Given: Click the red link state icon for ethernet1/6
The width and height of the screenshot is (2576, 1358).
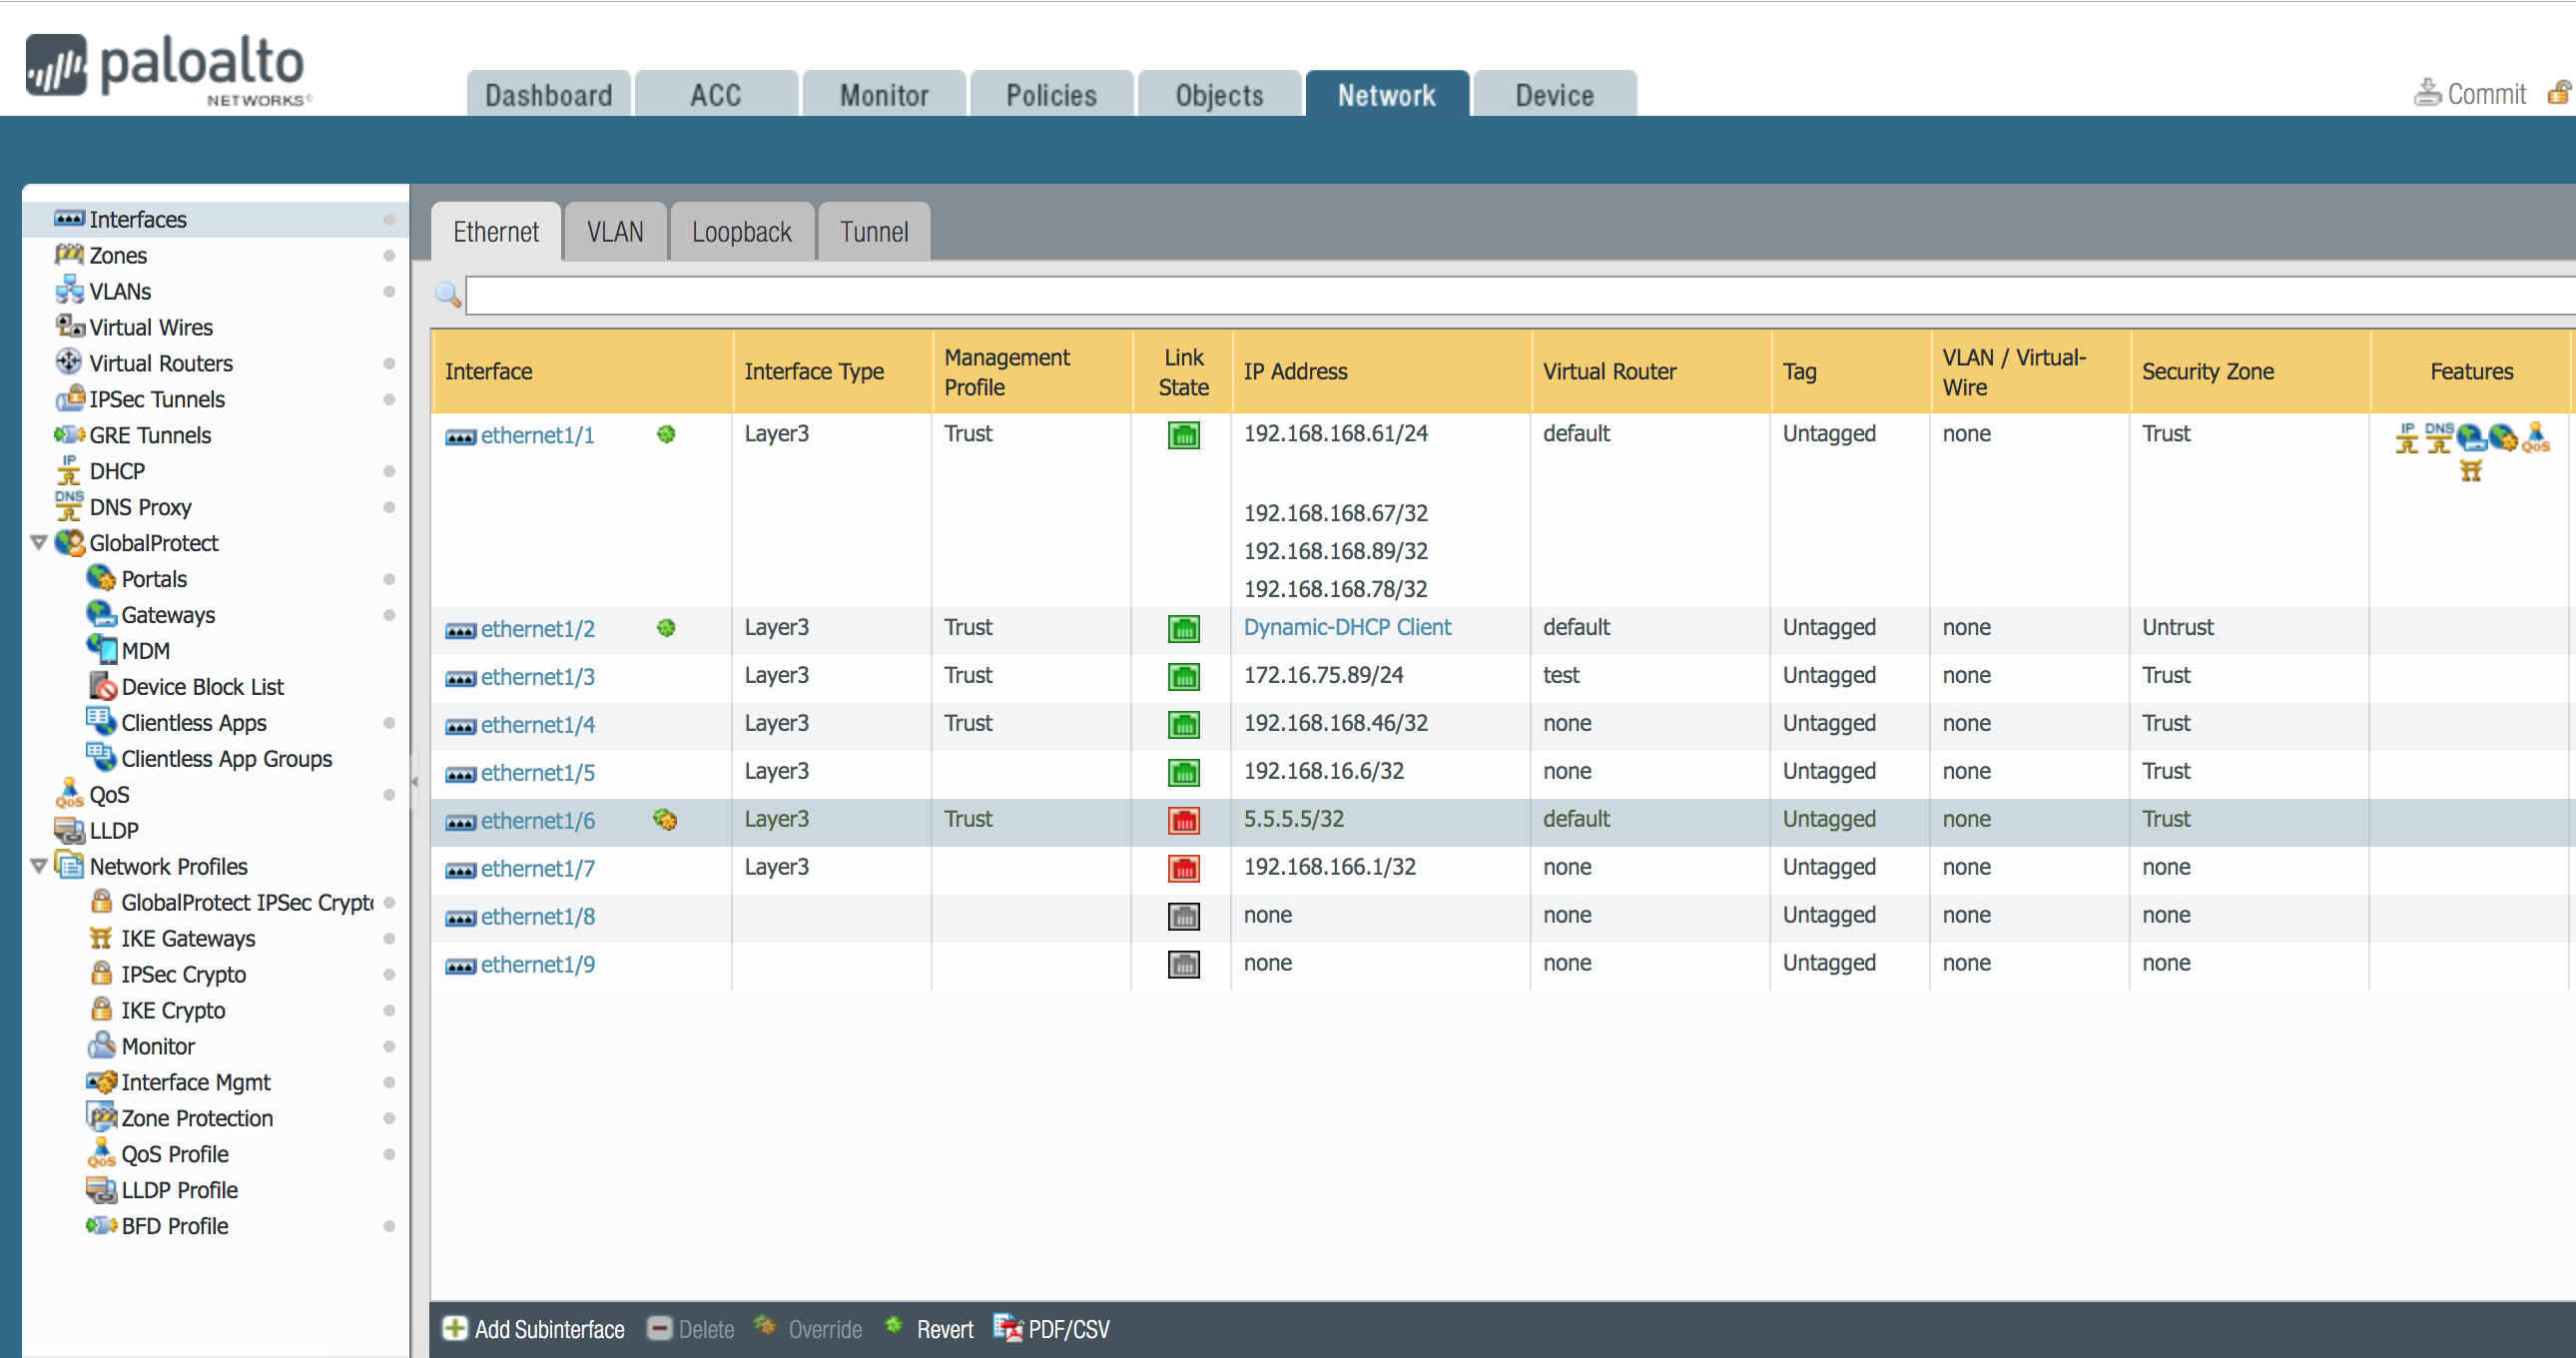Looking at the screenshot, I should coord(1183,821).
